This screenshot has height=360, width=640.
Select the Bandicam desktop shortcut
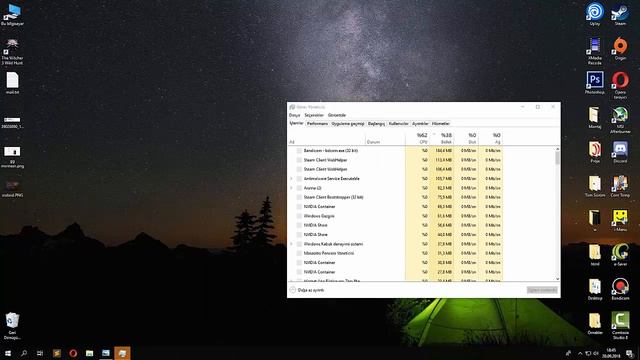620,289
